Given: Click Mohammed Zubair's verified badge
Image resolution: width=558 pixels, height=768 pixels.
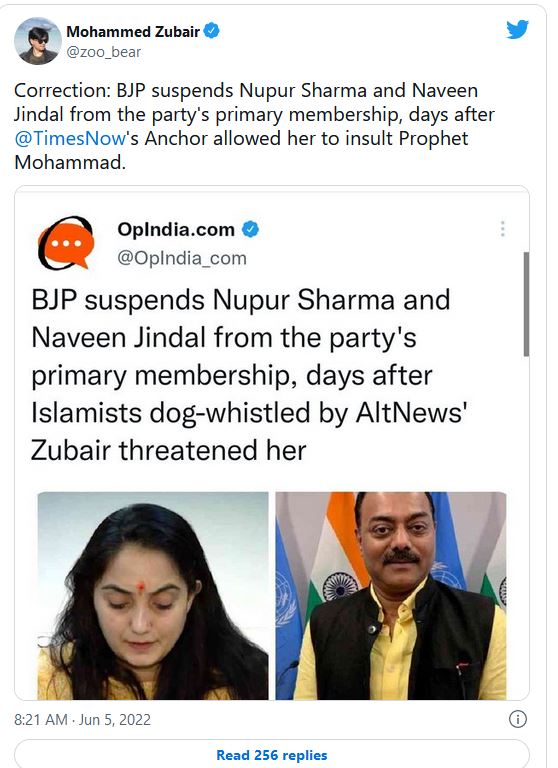Looking at the screenshot, I should [x=212, y=31].
